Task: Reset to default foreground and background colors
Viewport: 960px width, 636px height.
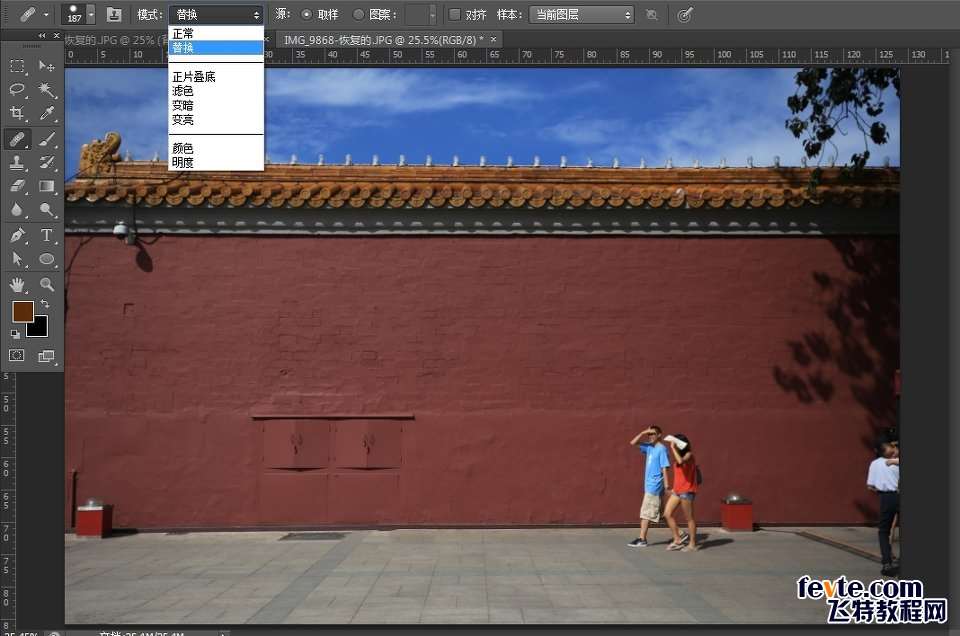Action: point(15,334)
